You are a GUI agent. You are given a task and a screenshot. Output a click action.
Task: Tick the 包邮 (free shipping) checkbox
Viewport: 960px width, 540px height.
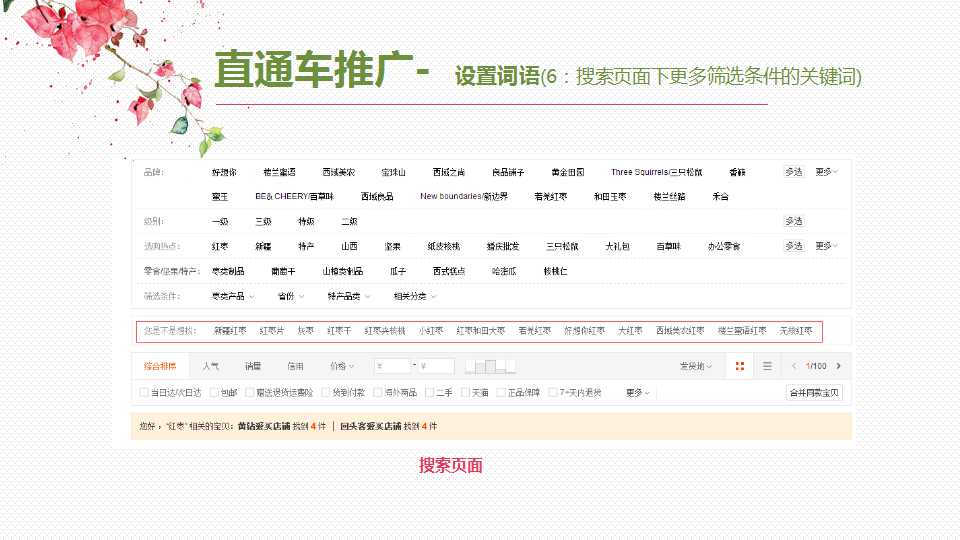[214, 393]
